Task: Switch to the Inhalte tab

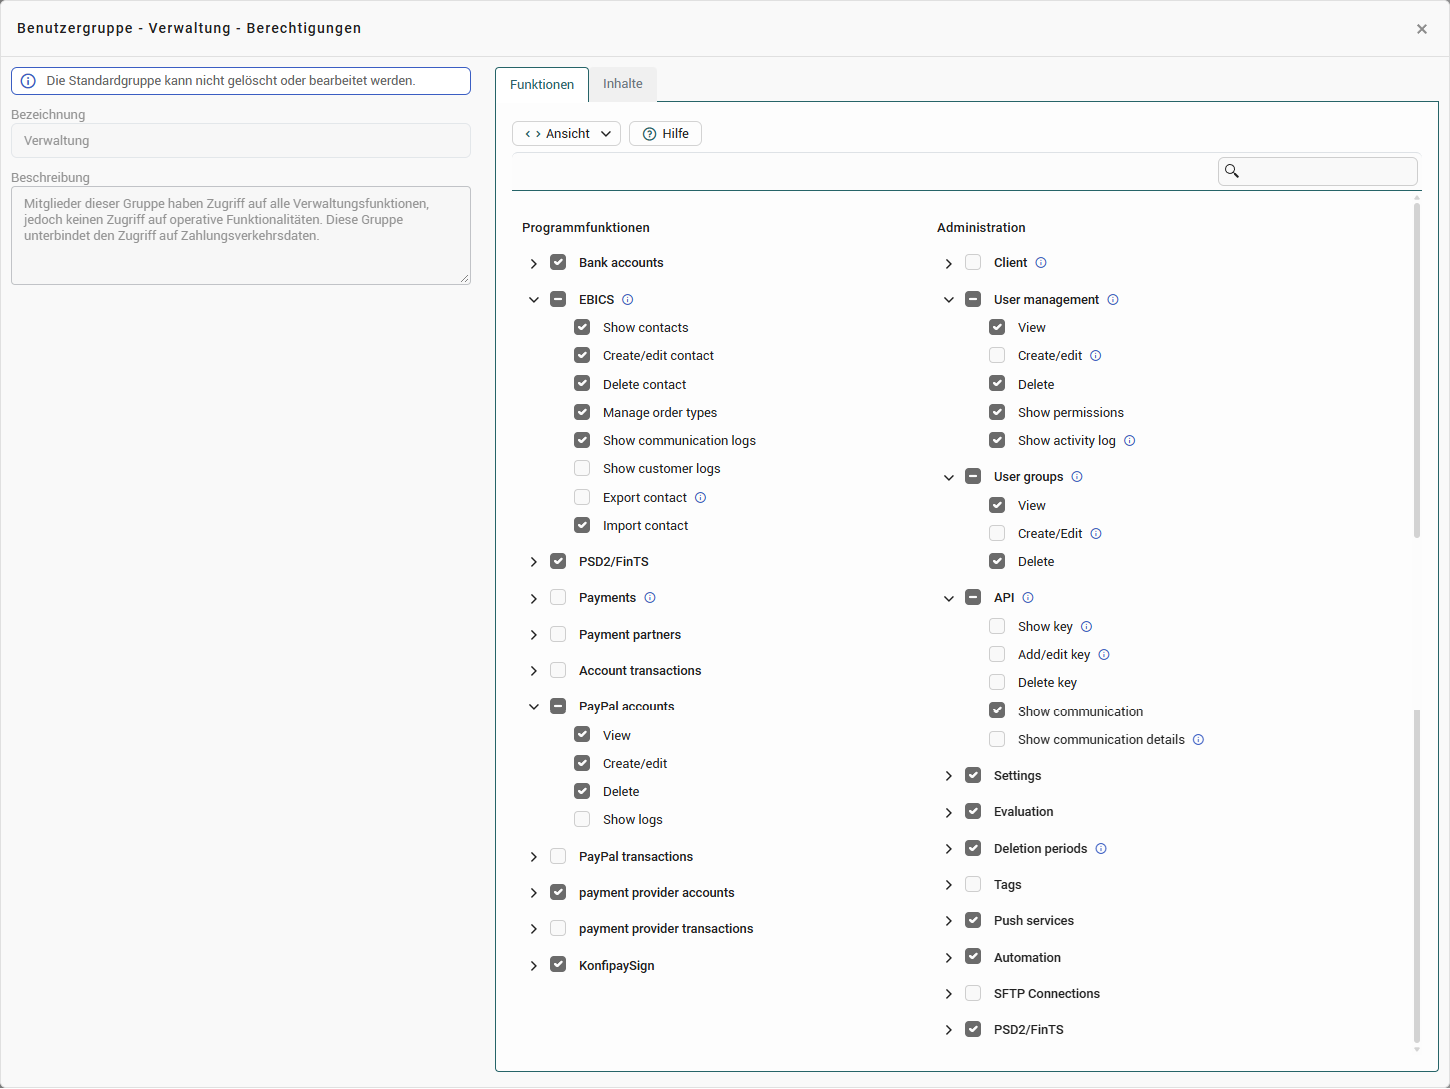Action: click(623, 84)
